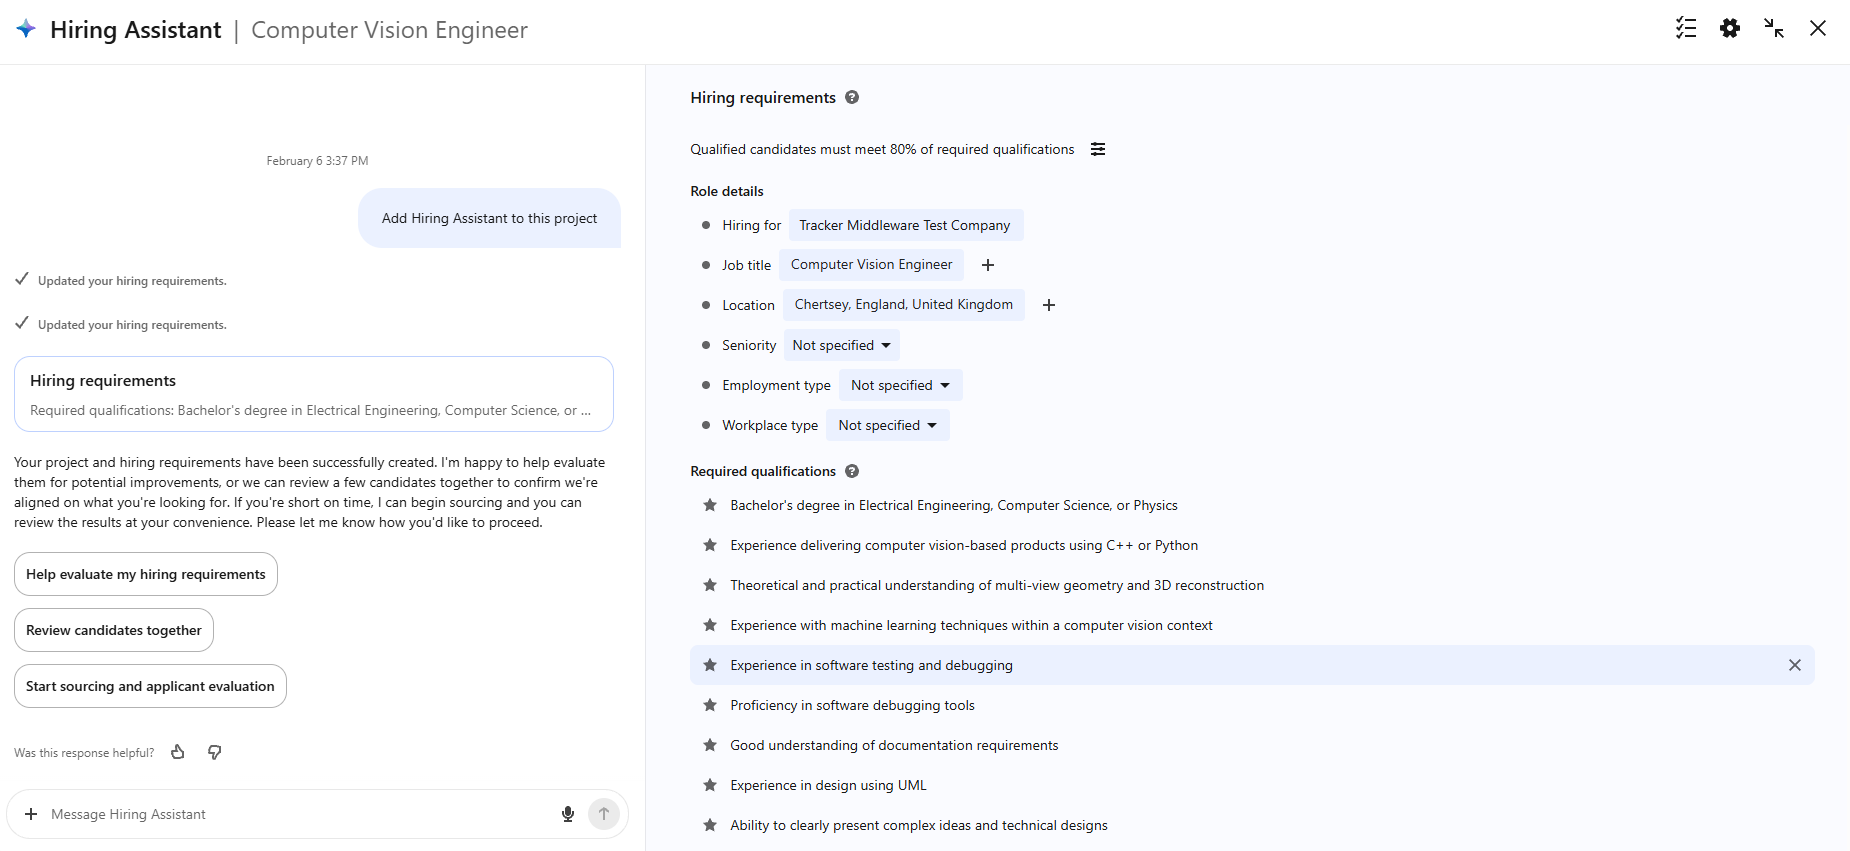Image resolution: width=1850 pixels, height=851 pixels.
Task: Click Start sourcing and applicant evaluation
Action: click(150, 686)
